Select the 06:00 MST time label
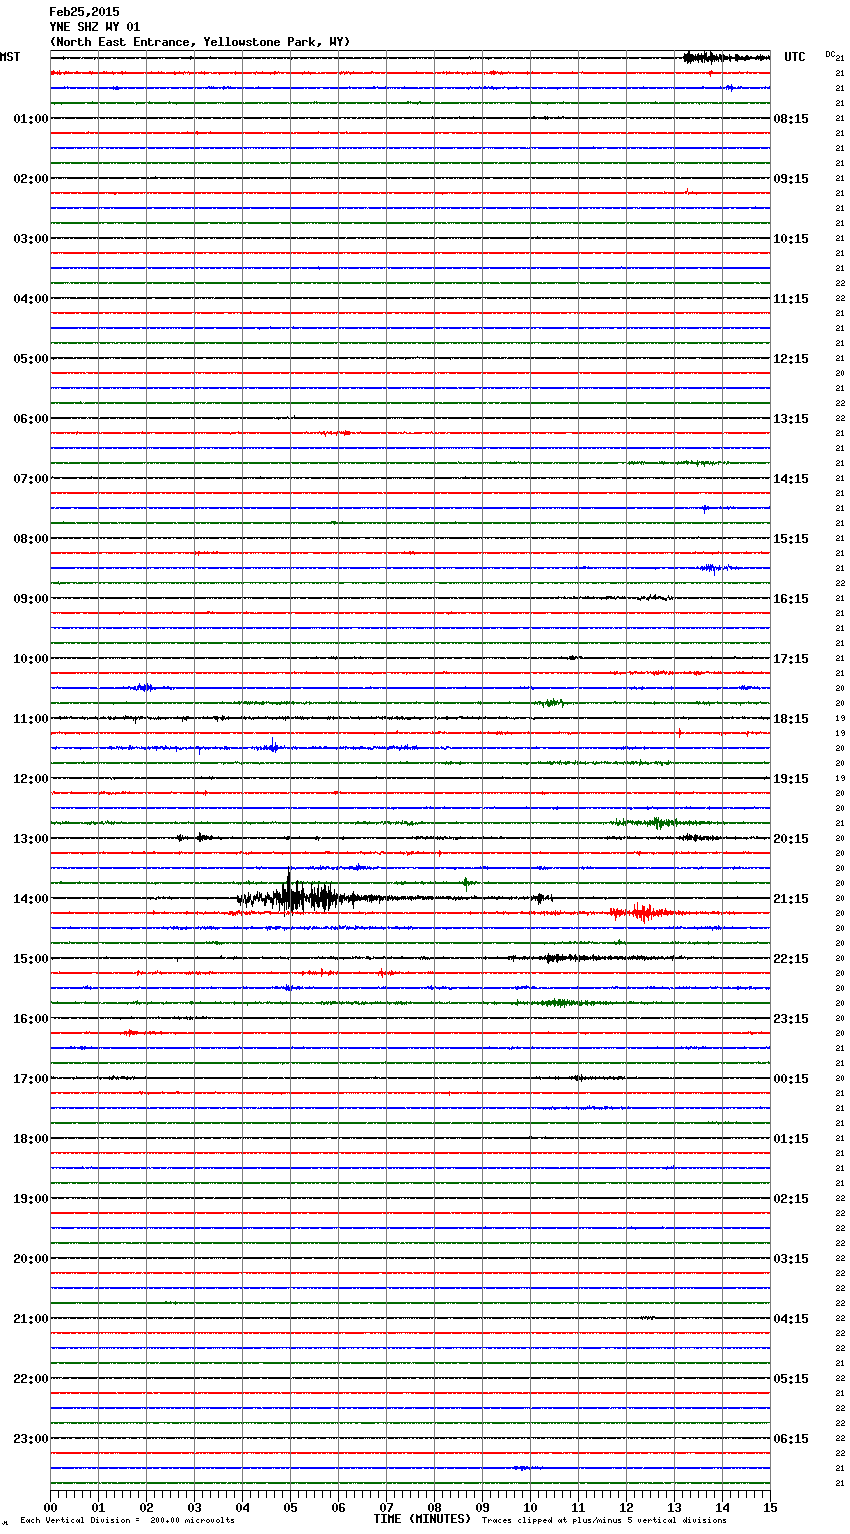This screenshot has height=1534, width=850. coord(30,419)
